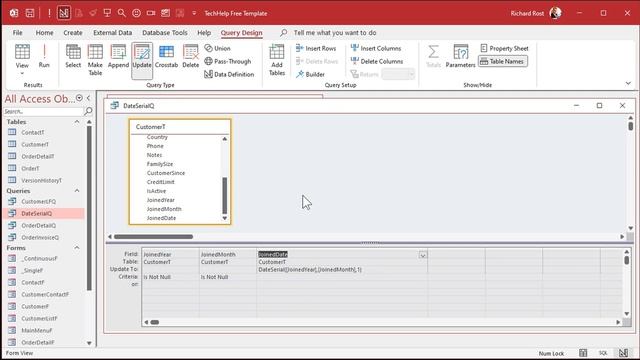The width and height of the screenshot is (640, 360).
Task: Toggle the Table Names button
Action: click(x=503, y=61)
